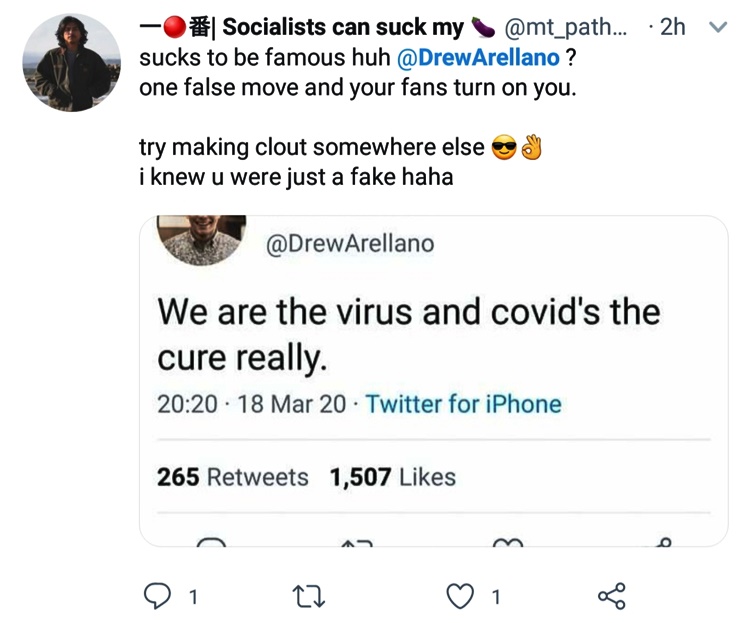The width and height of the screenshot is (750, 623).
Task: Expand the tweet options chevron menu
Action: (716, 29)
